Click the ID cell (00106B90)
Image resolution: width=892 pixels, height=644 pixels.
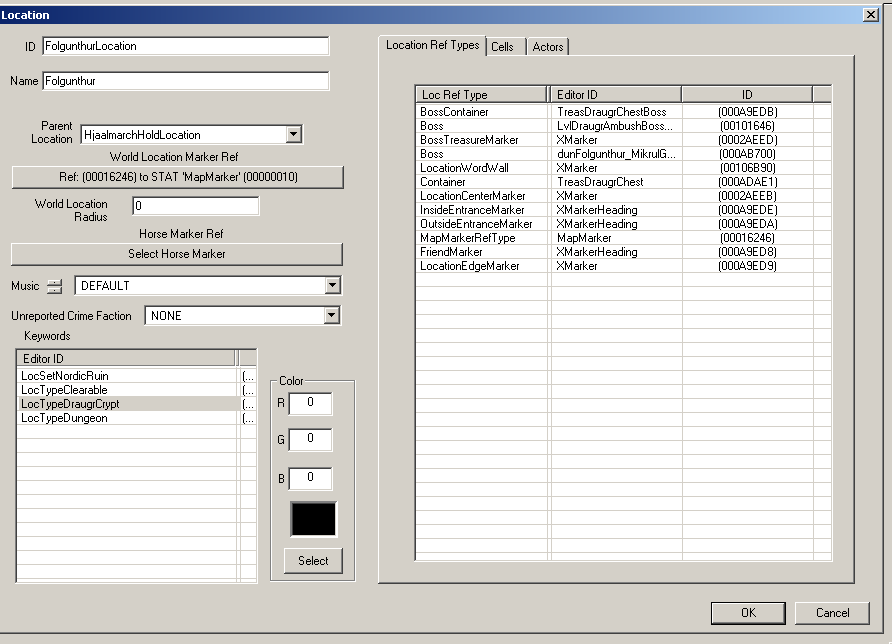pos(748,168)
